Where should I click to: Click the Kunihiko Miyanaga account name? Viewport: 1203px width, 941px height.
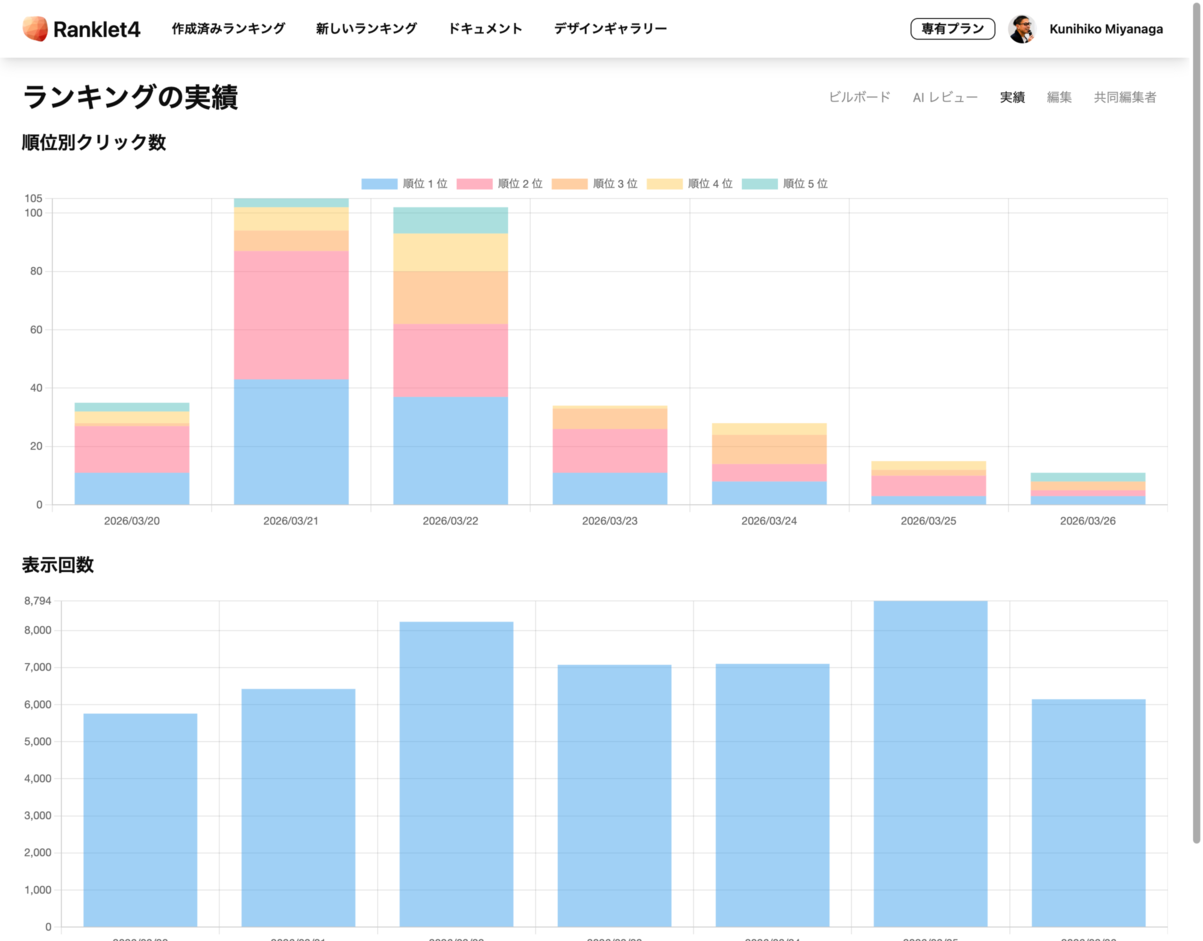click(x=1104, y=29)
